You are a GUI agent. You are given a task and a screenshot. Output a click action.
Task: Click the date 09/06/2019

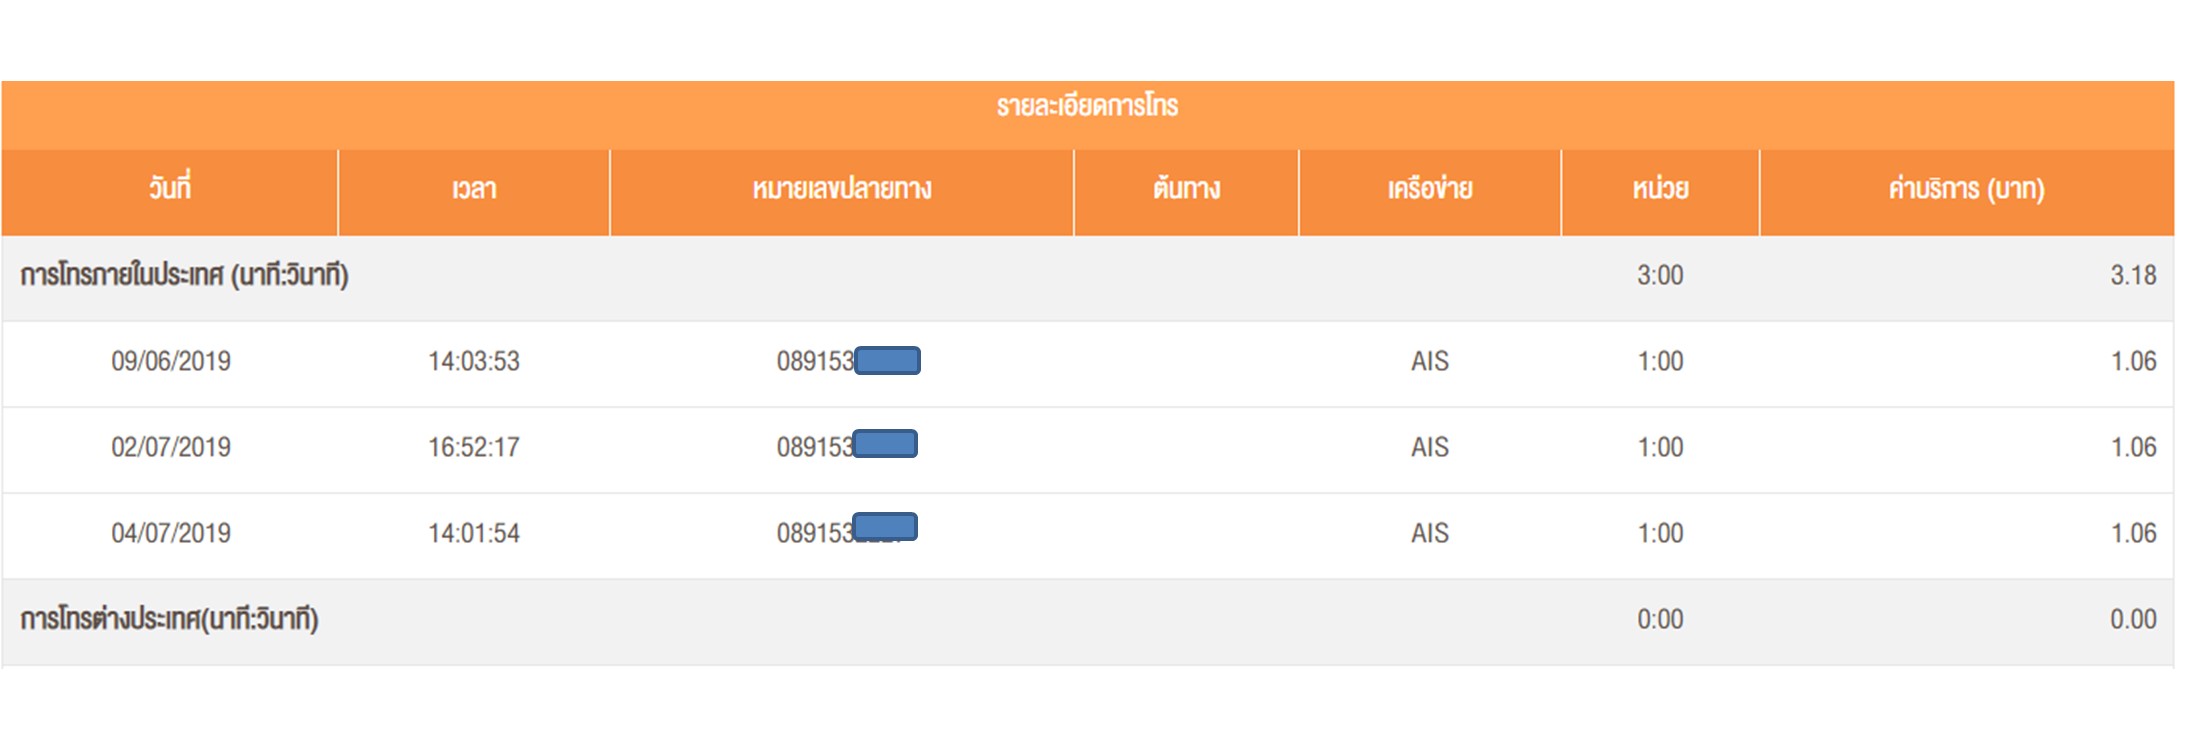tap(171, 362)
